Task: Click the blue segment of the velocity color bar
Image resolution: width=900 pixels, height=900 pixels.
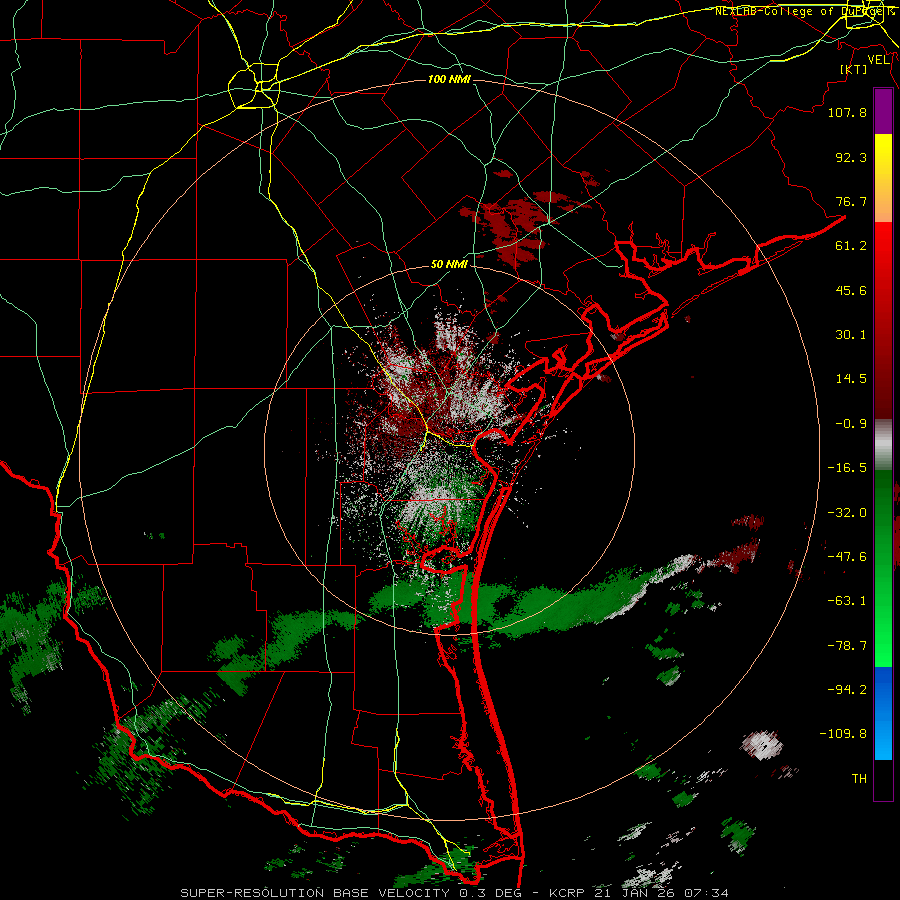Action: [883, 713]
